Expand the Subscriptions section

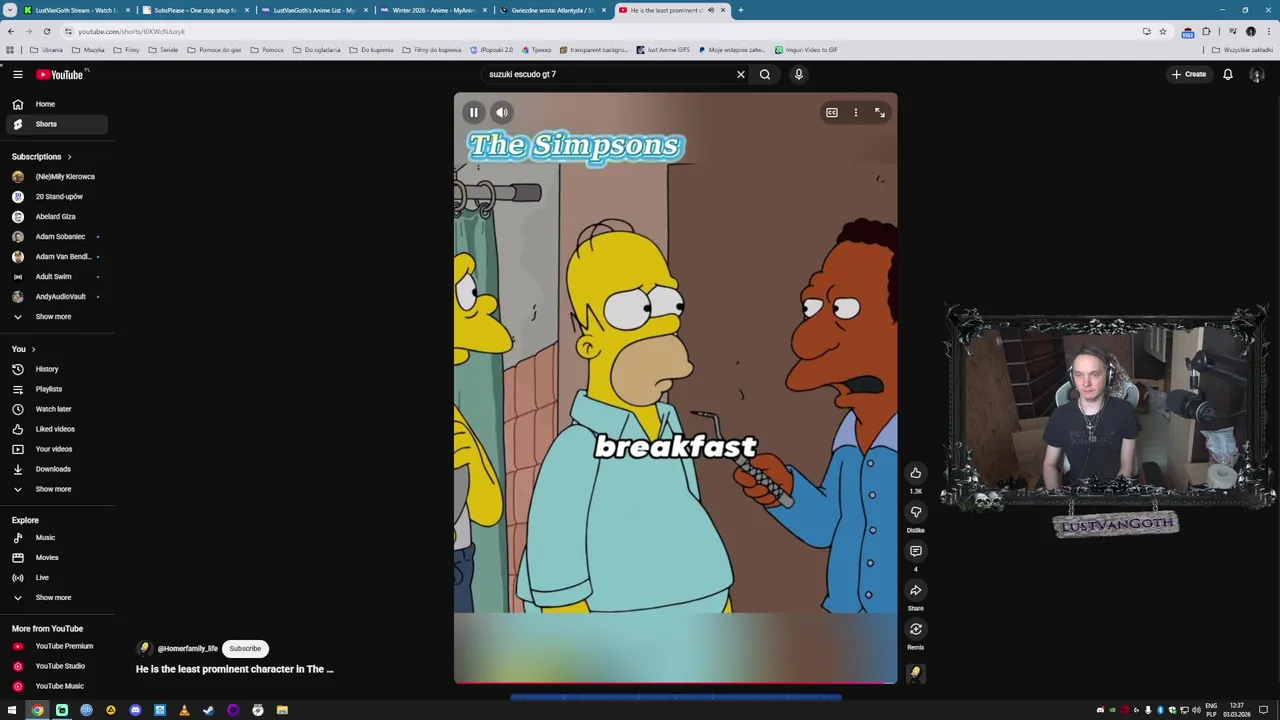(41, 156)
